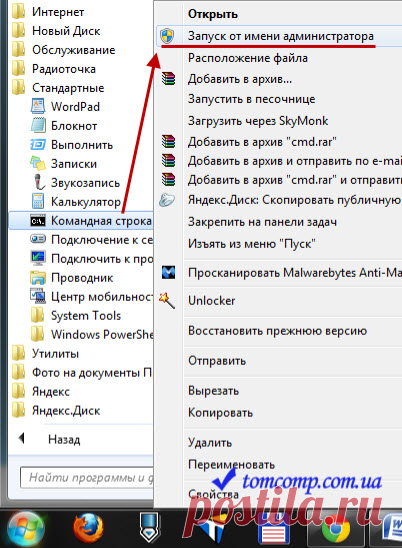Launch Записки sticky notes
This screenshot has height=548, width=402.
tap(64, 164)
